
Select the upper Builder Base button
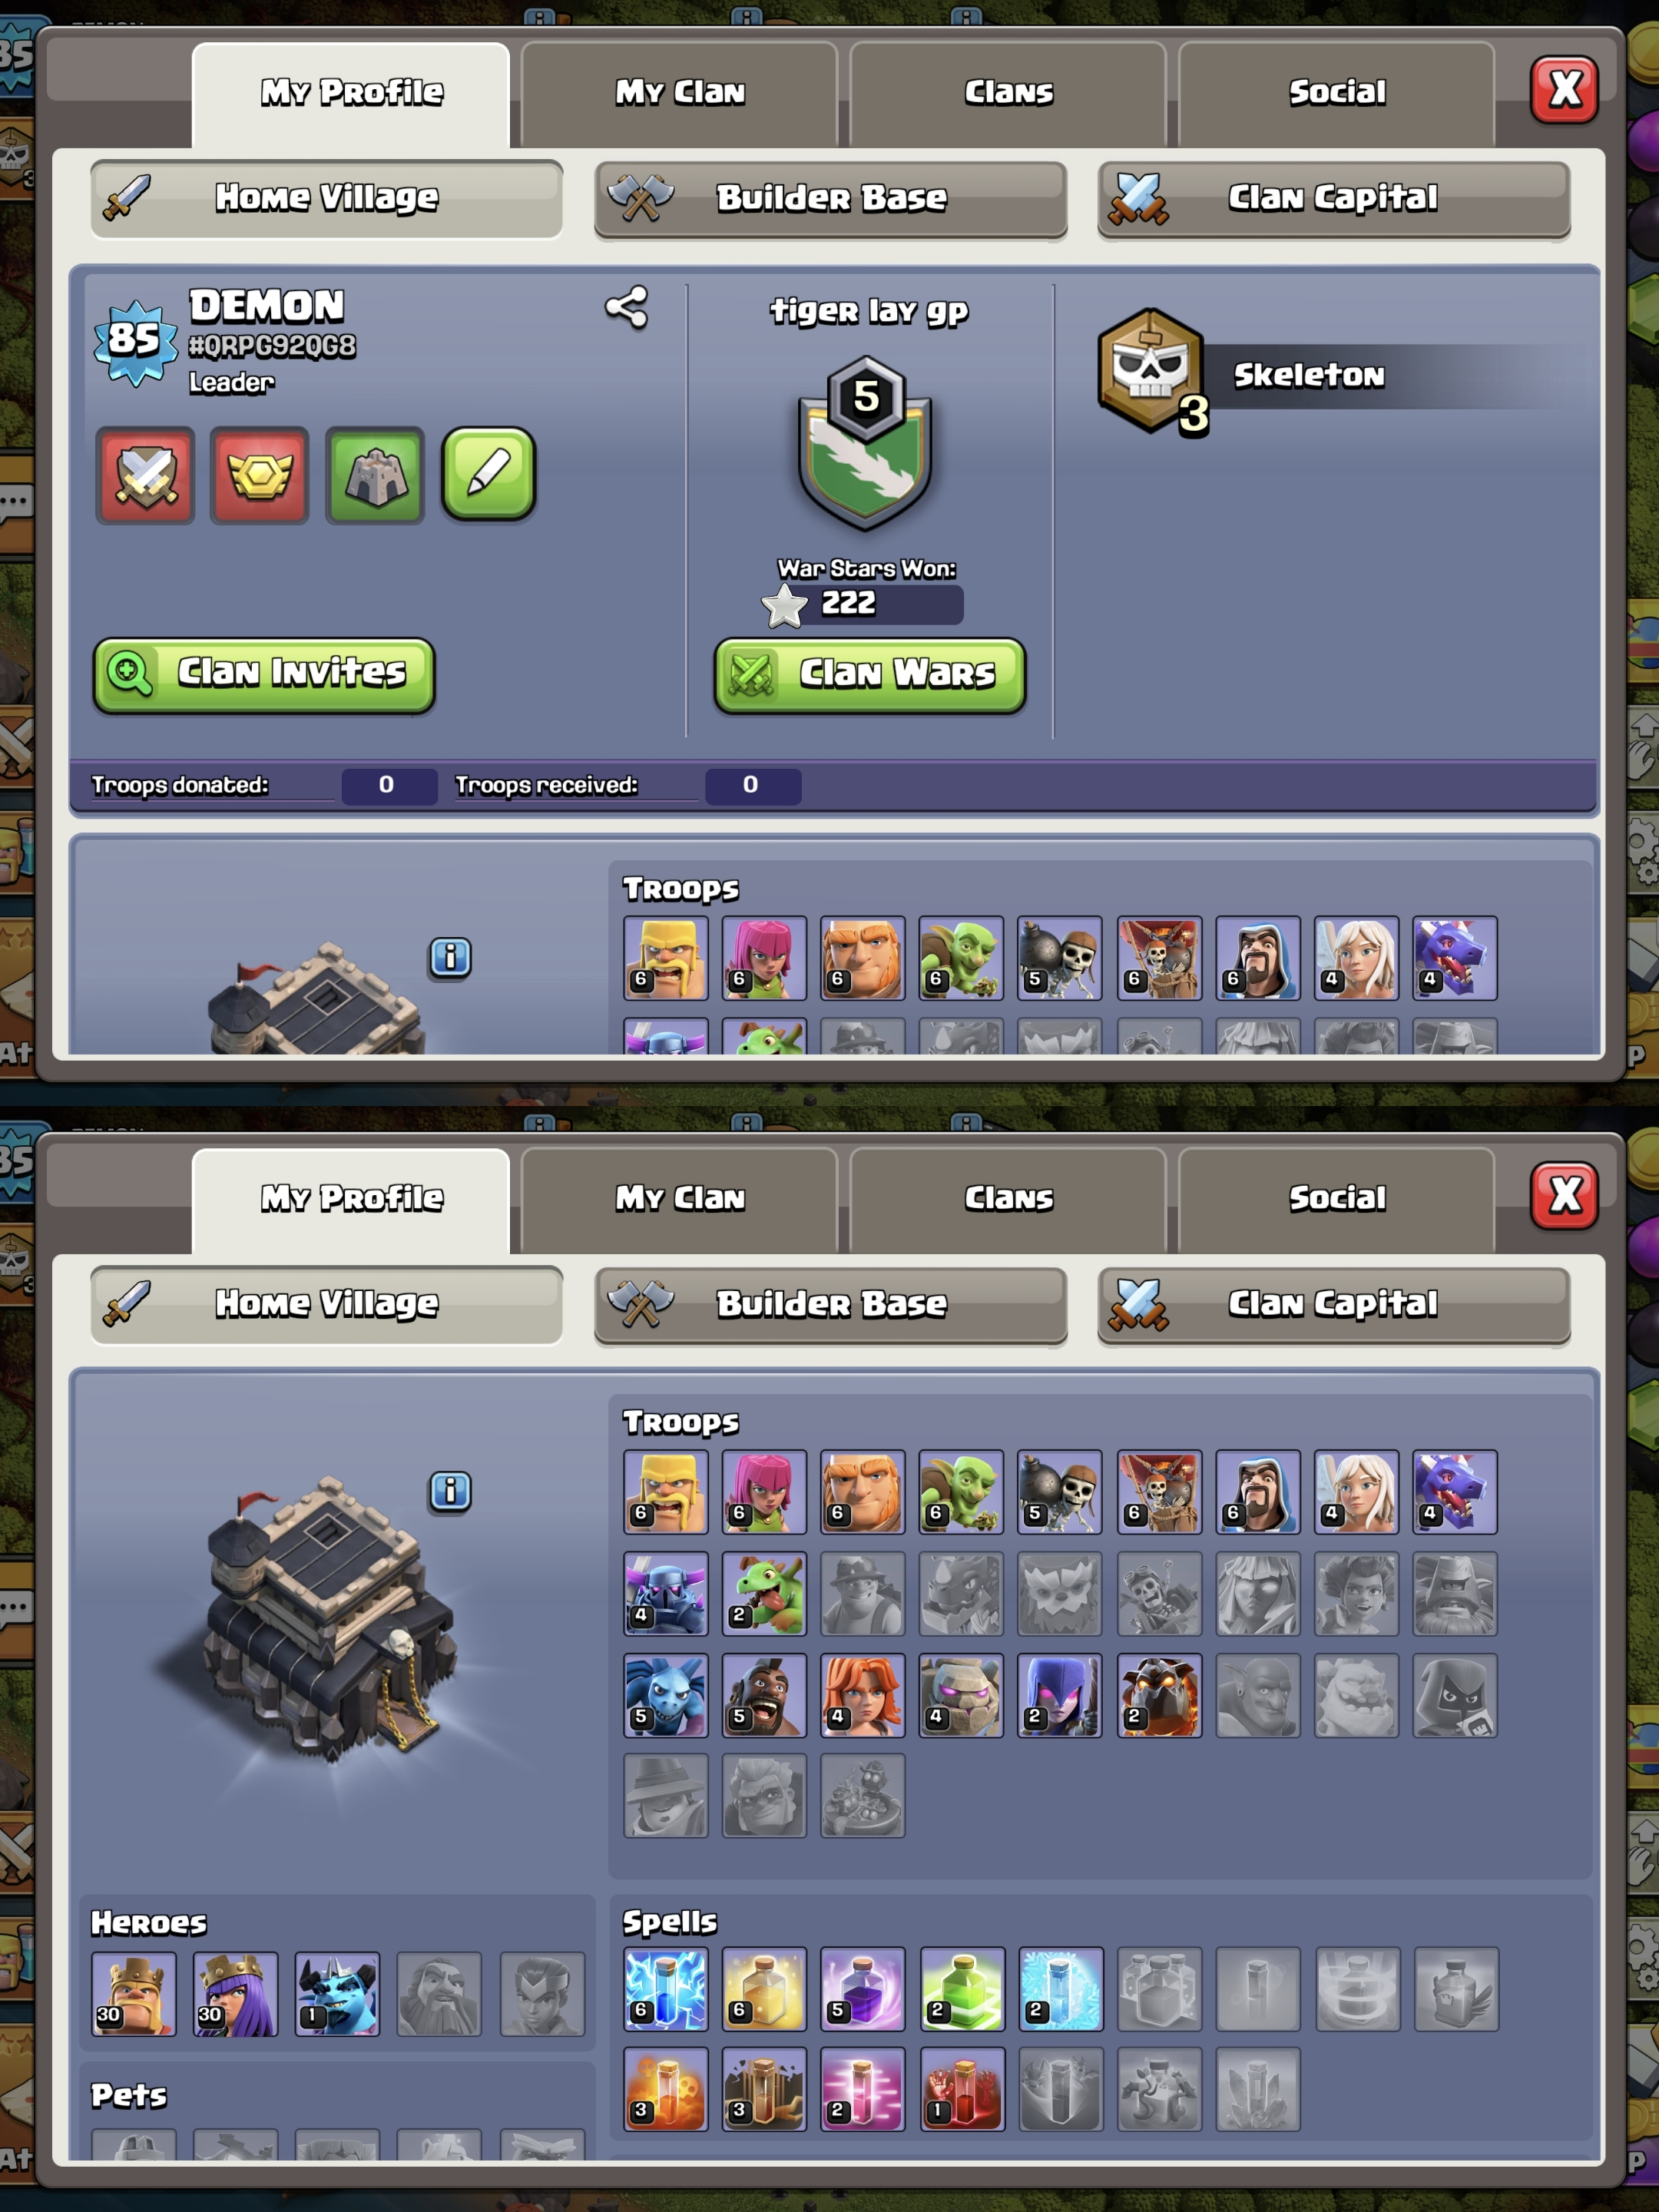click(831, 199)
